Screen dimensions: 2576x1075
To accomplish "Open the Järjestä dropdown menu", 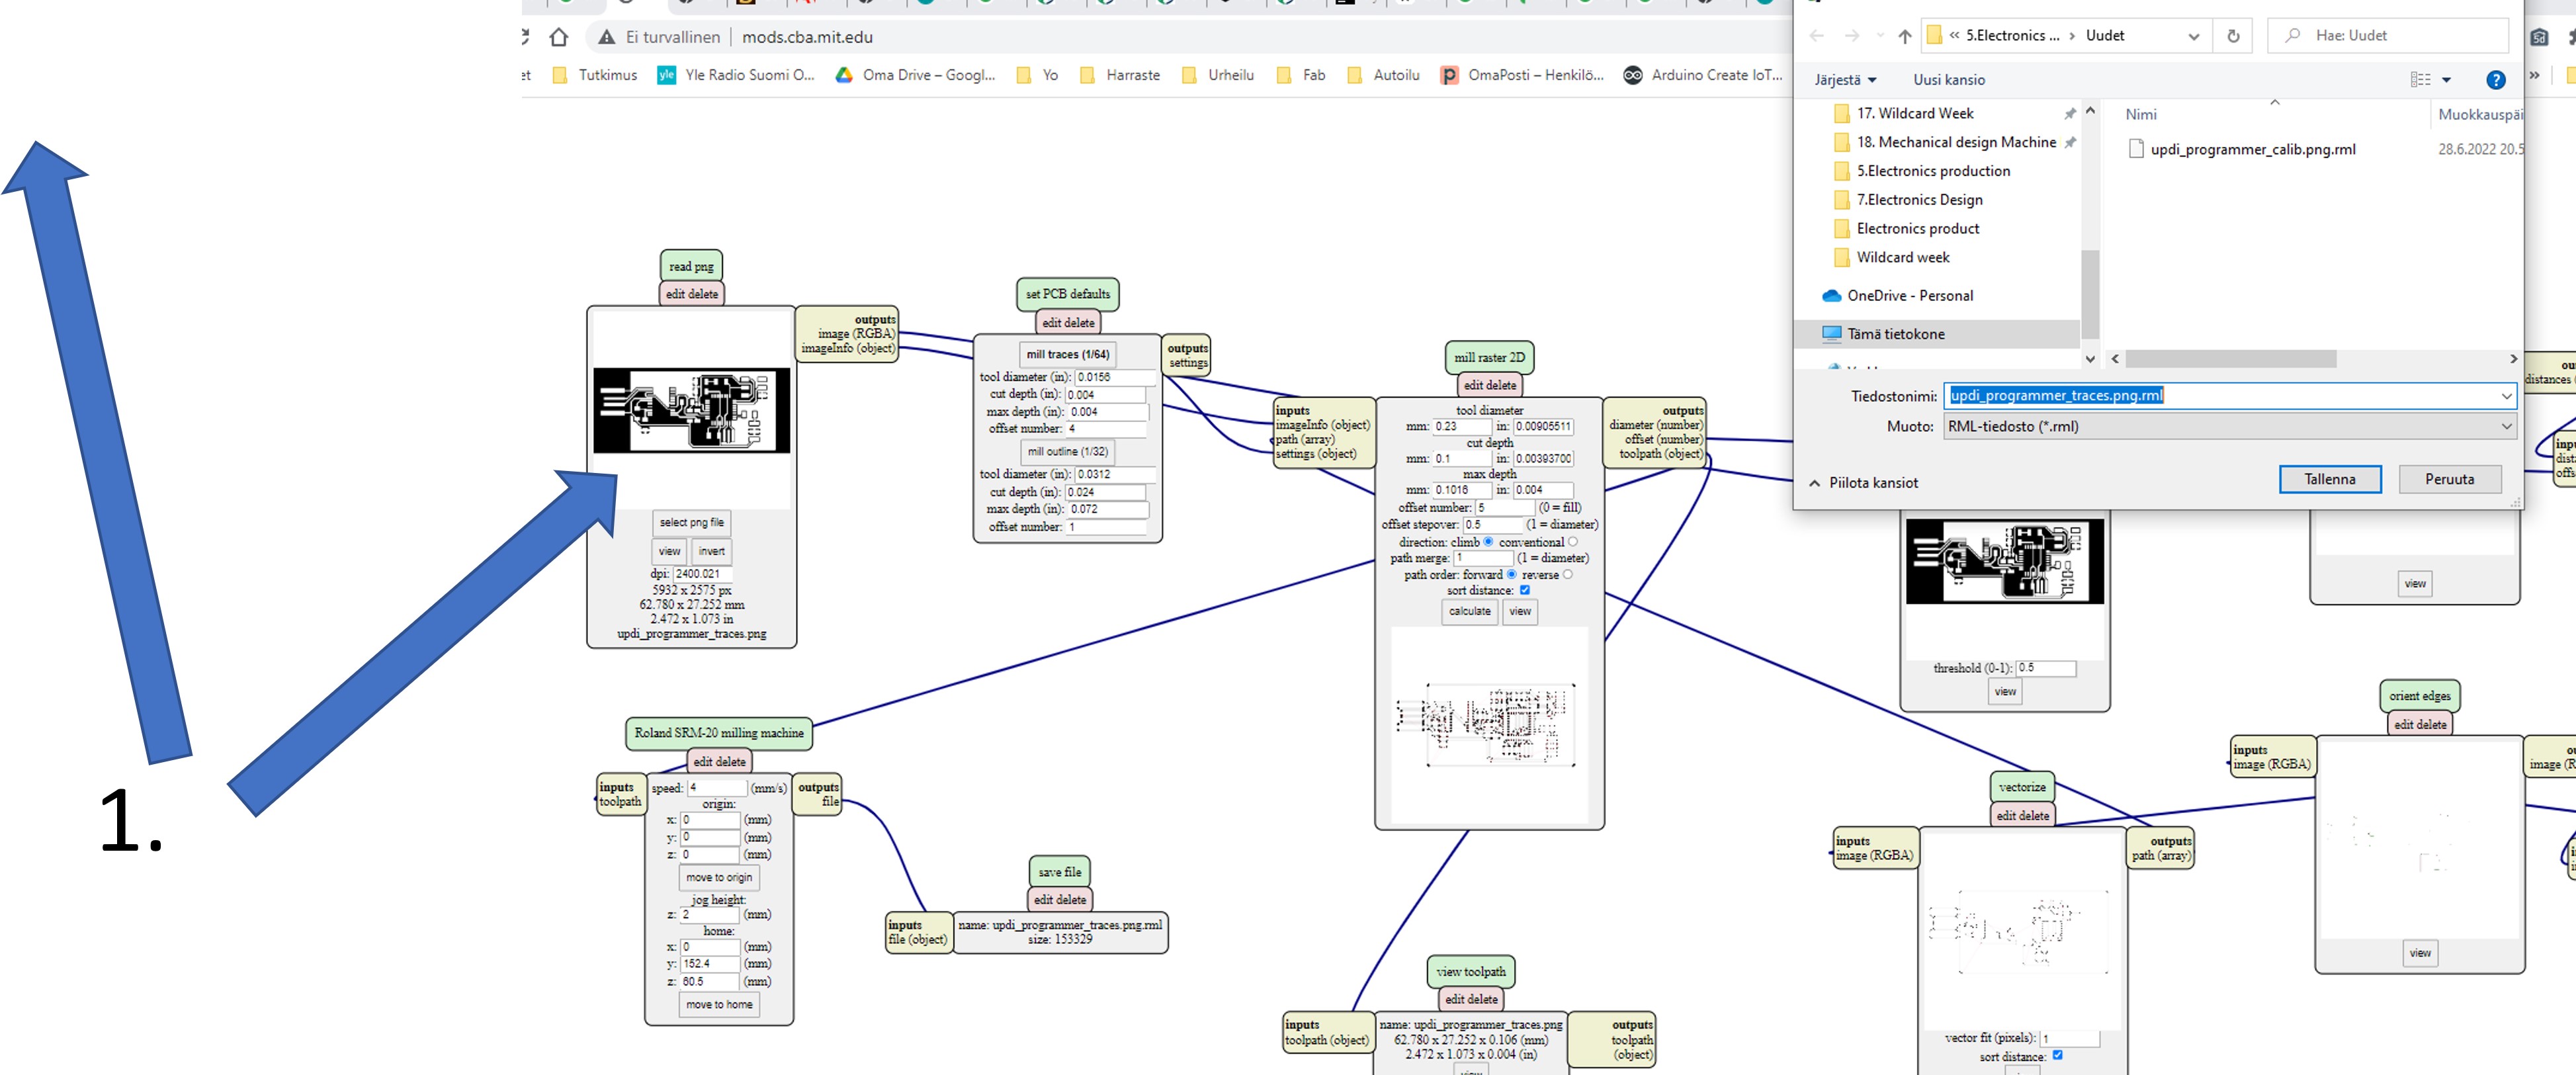I will (1845, 80).
